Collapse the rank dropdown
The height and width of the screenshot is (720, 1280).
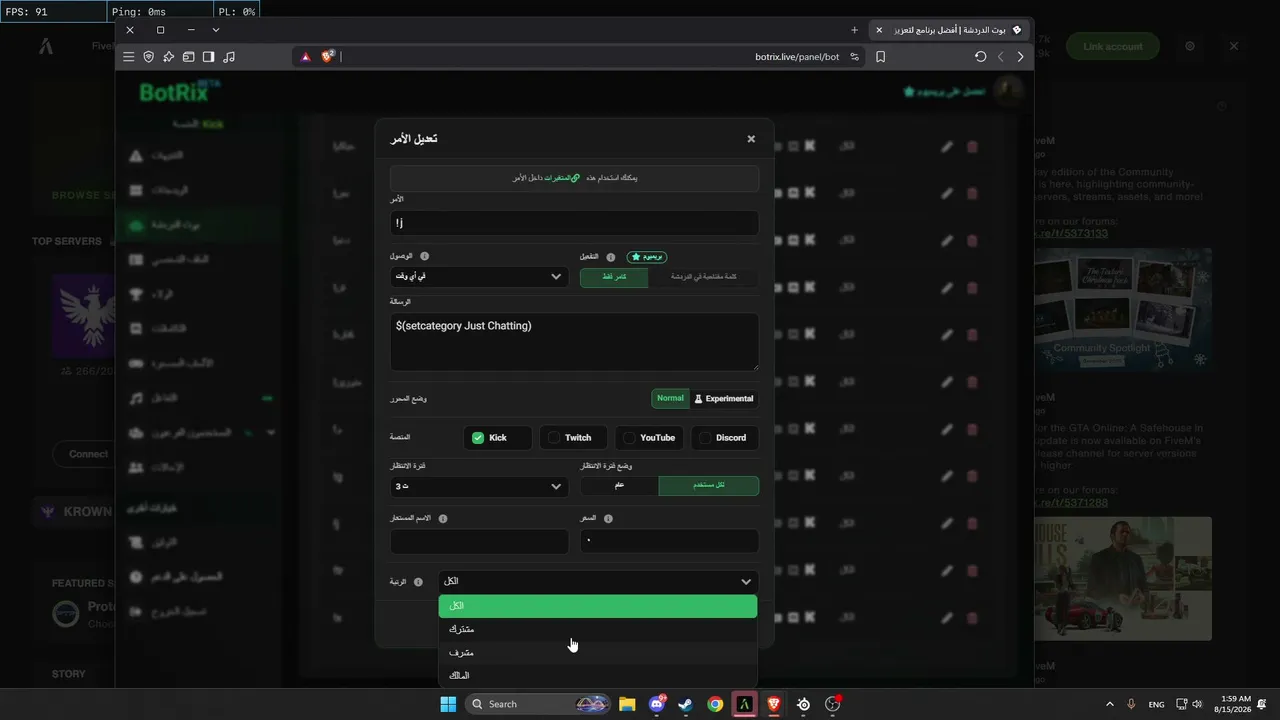coord(598,582)
